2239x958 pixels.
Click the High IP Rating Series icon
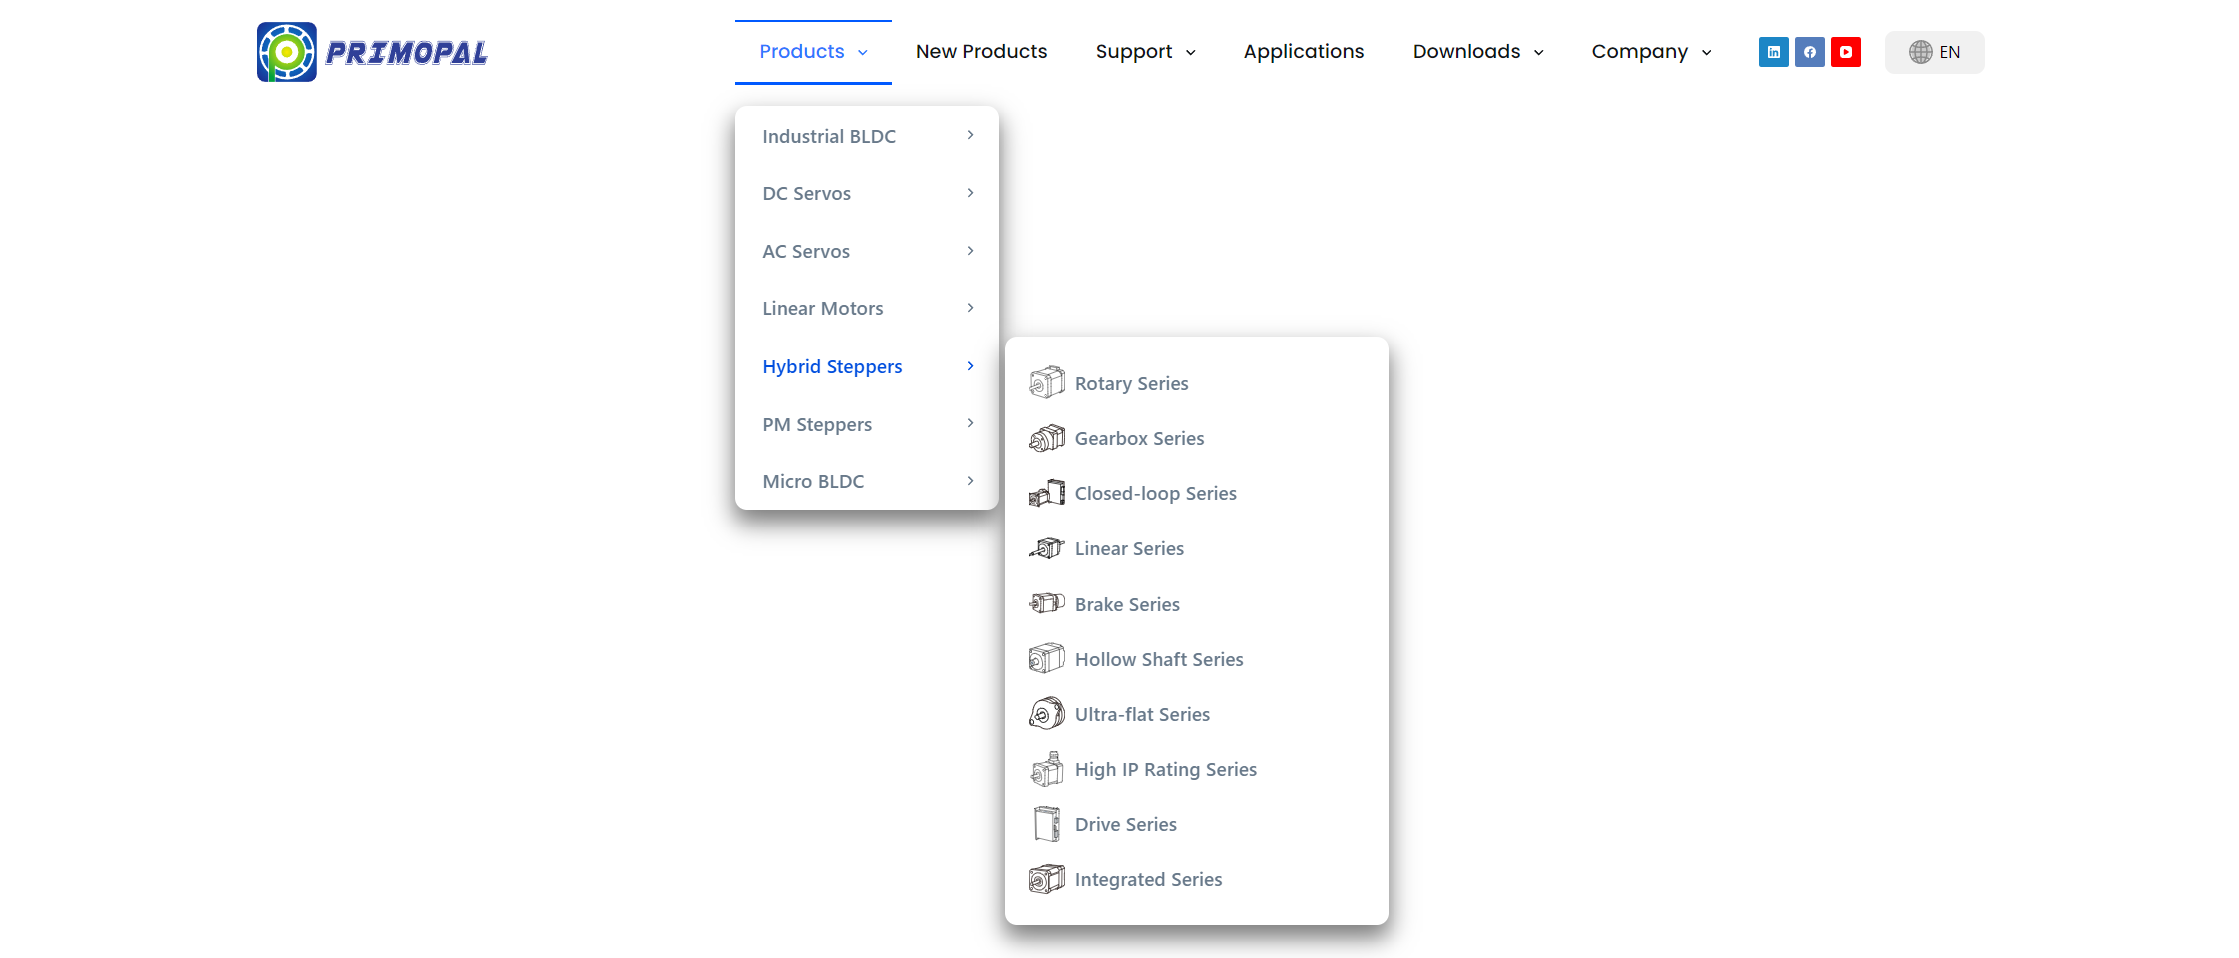click(x=1046, y=769)
